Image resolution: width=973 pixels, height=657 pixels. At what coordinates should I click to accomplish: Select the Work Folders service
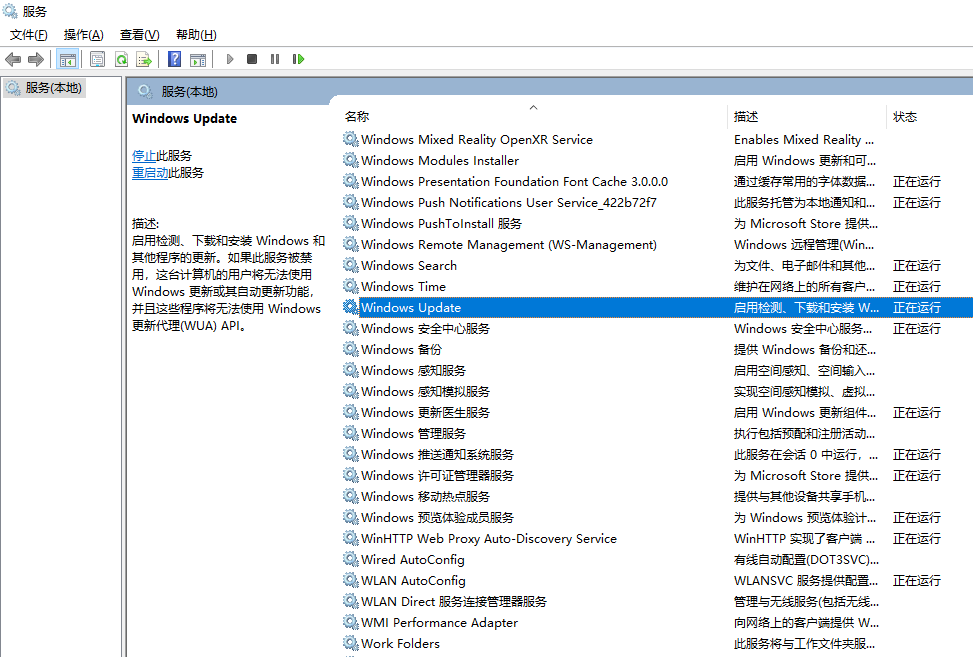[x=657, y=643]
